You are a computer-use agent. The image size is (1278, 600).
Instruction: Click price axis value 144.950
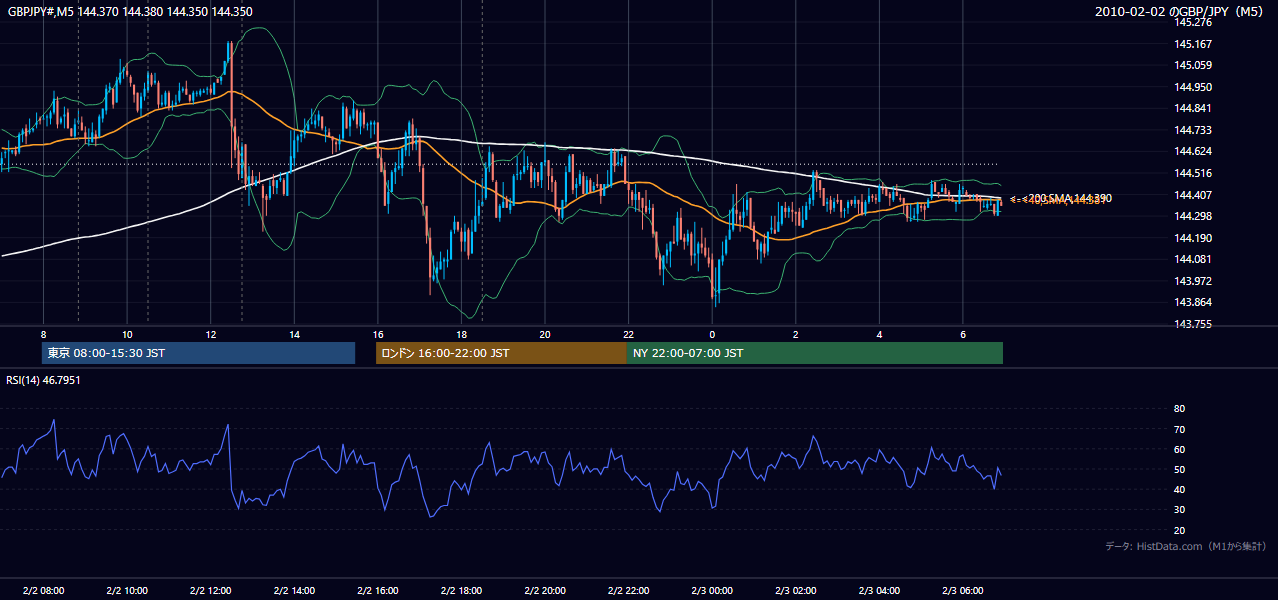[x=1194, y=88]
